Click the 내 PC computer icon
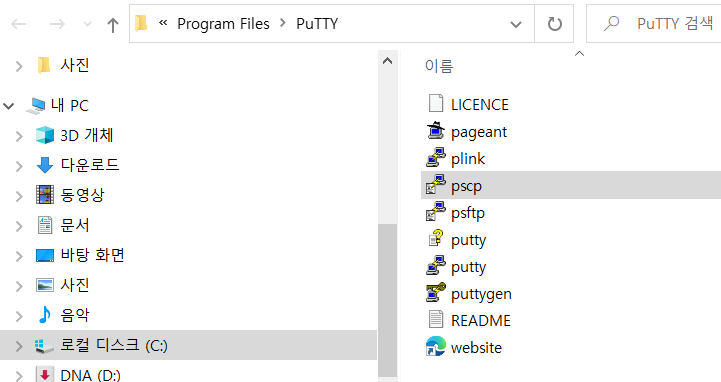 [36, 105]
